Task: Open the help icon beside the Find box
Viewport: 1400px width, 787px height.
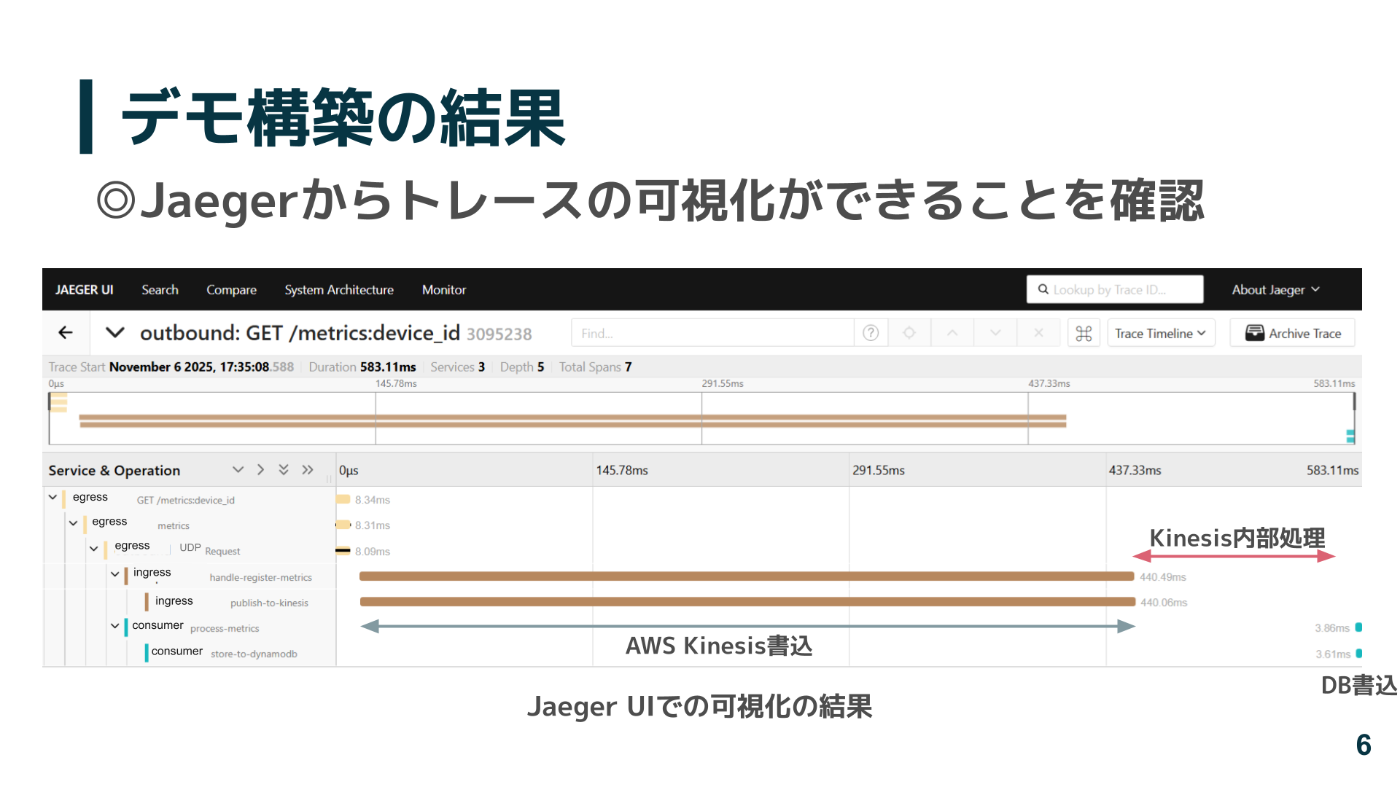Action: pos(870,332)
